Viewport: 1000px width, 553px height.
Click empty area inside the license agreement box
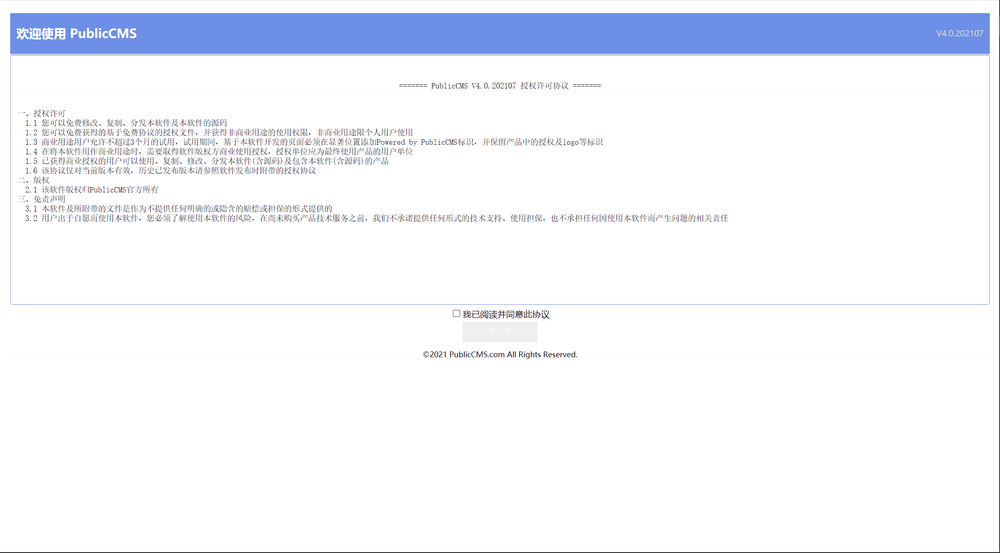point(500,265)
